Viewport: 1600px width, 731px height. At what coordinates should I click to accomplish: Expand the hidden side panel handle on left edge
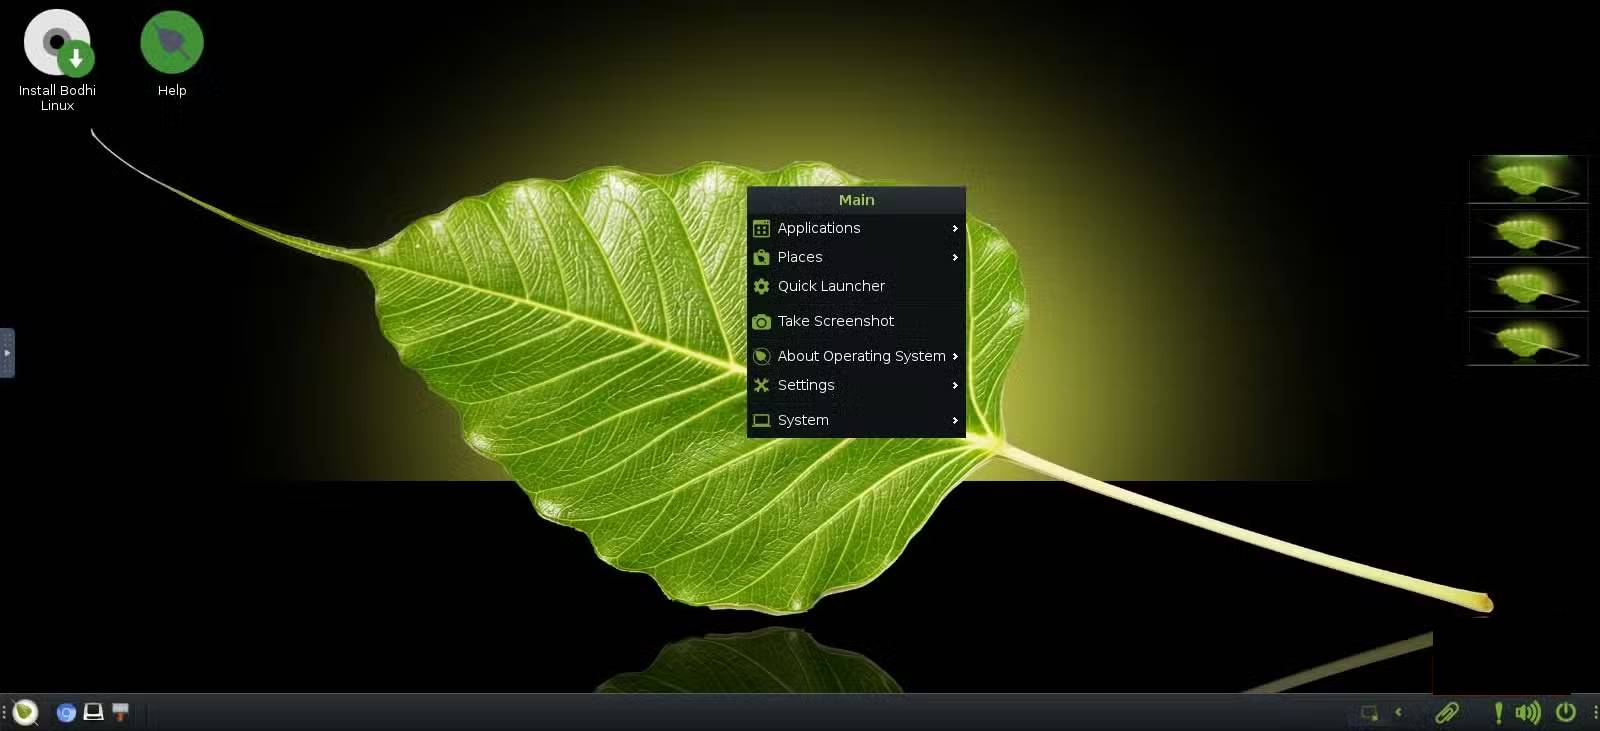pos(7,353)
